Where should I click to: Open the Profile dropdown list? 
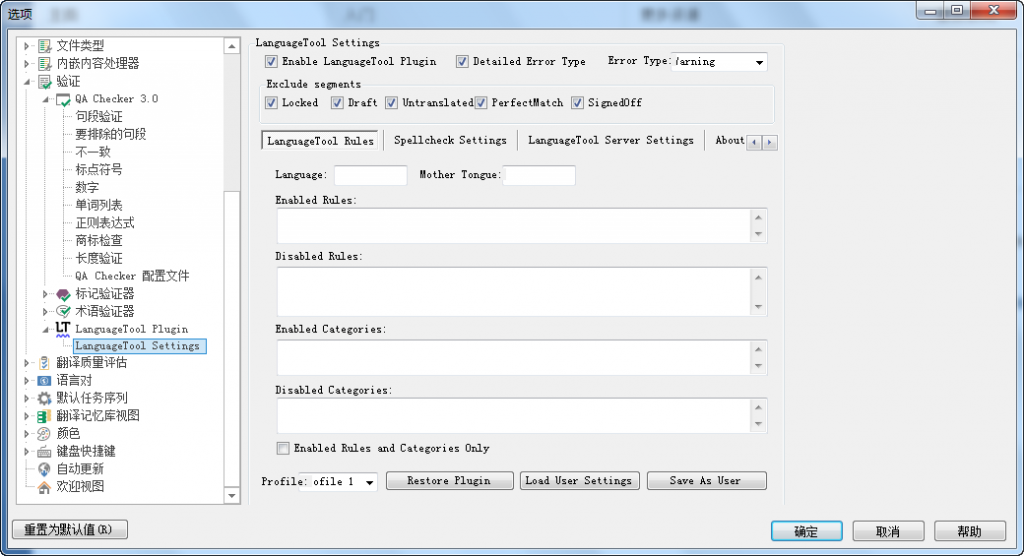pyautogui.click(x=369, y=482)
